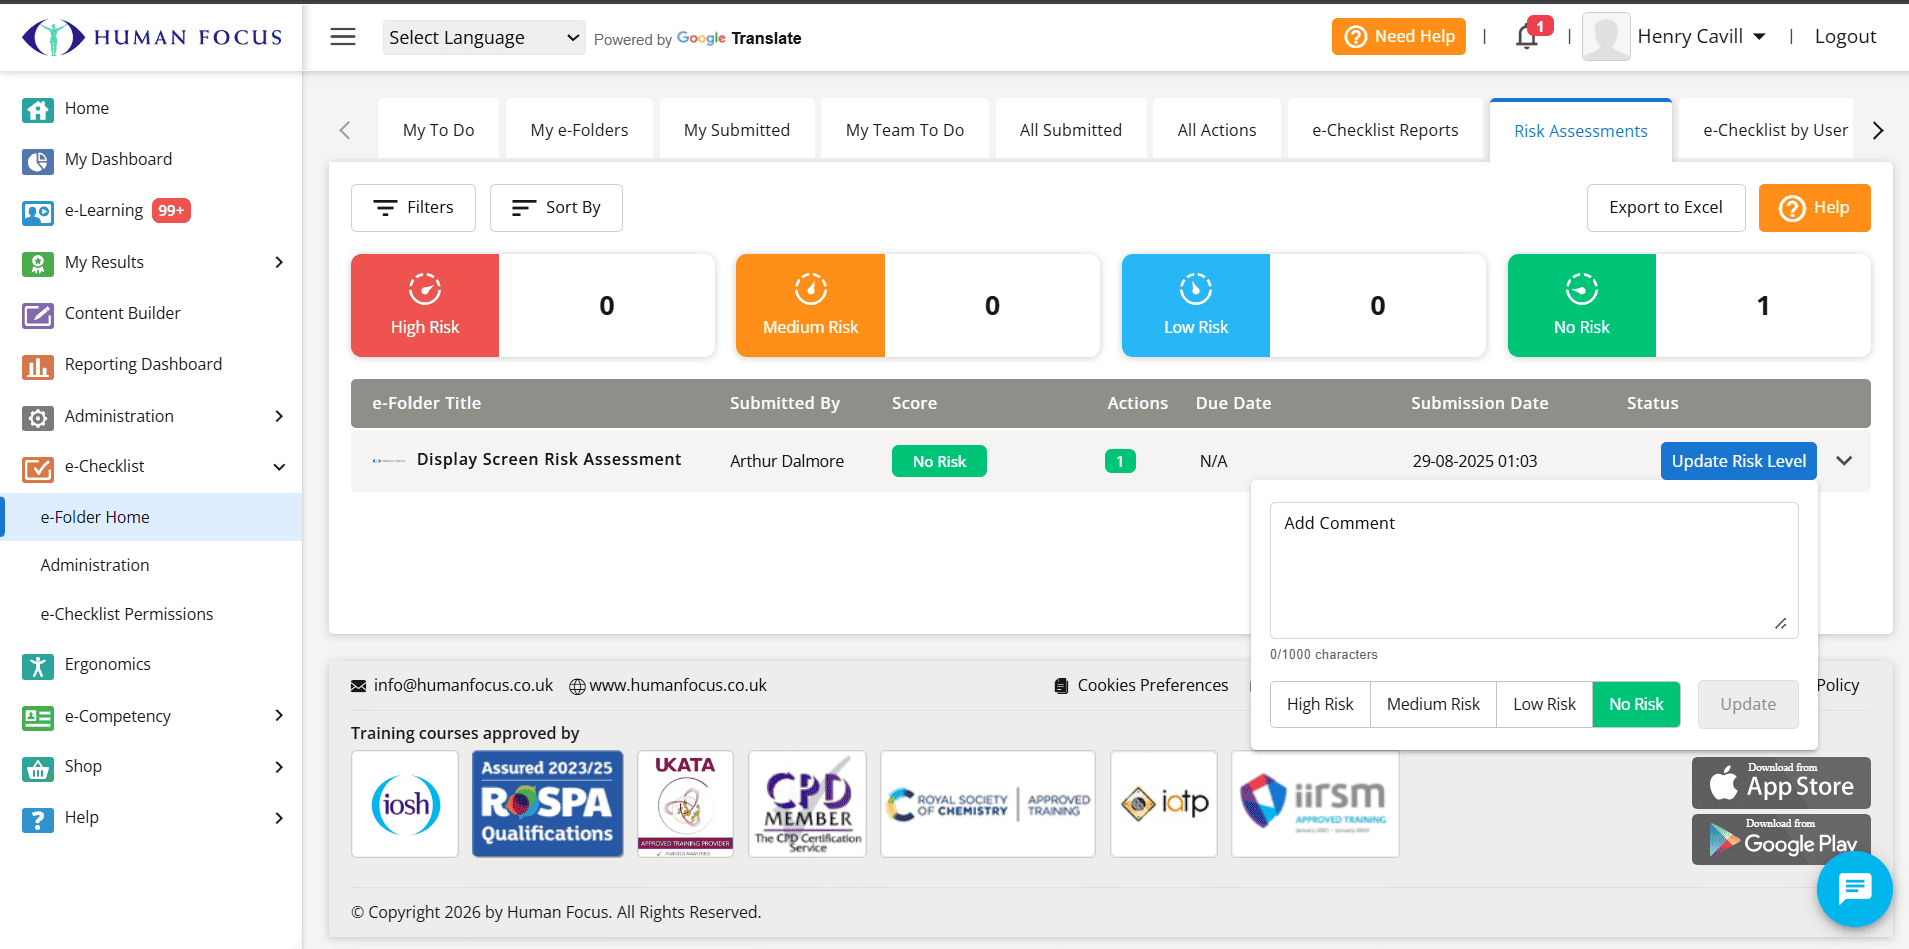Open the e-Checklist Reports tab
1909x949 pixels.
(1386, 129)
